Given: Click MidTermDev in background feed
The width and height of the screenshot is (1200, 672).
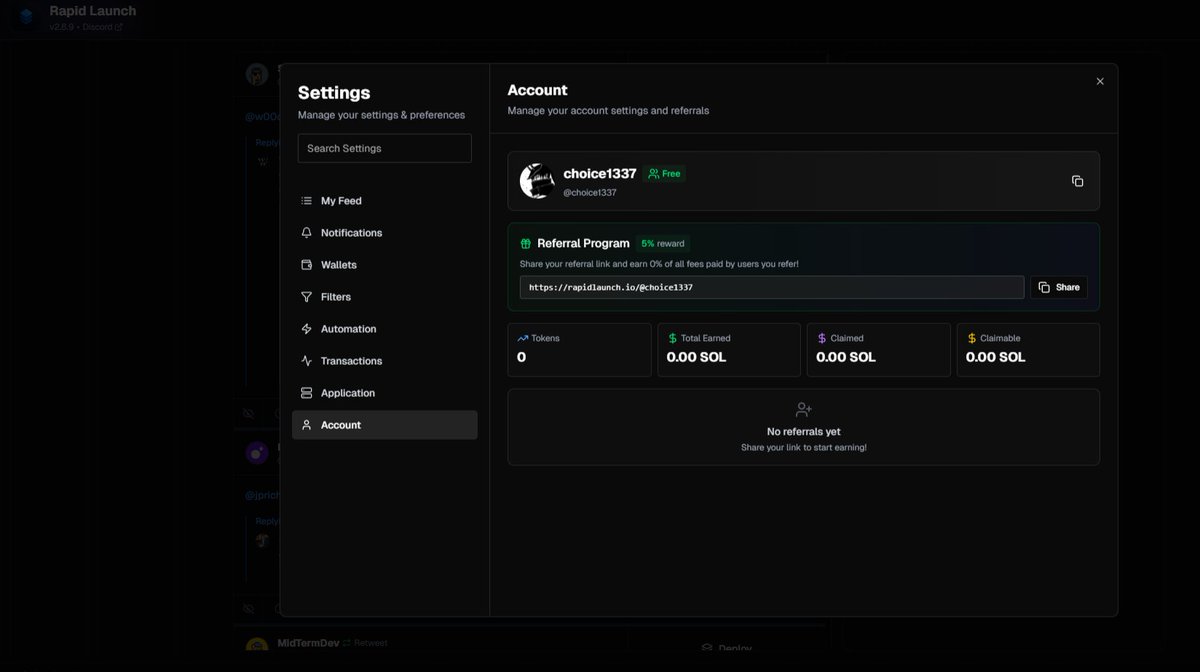Looking at the screenshot, I should click(x=308, y=643).
